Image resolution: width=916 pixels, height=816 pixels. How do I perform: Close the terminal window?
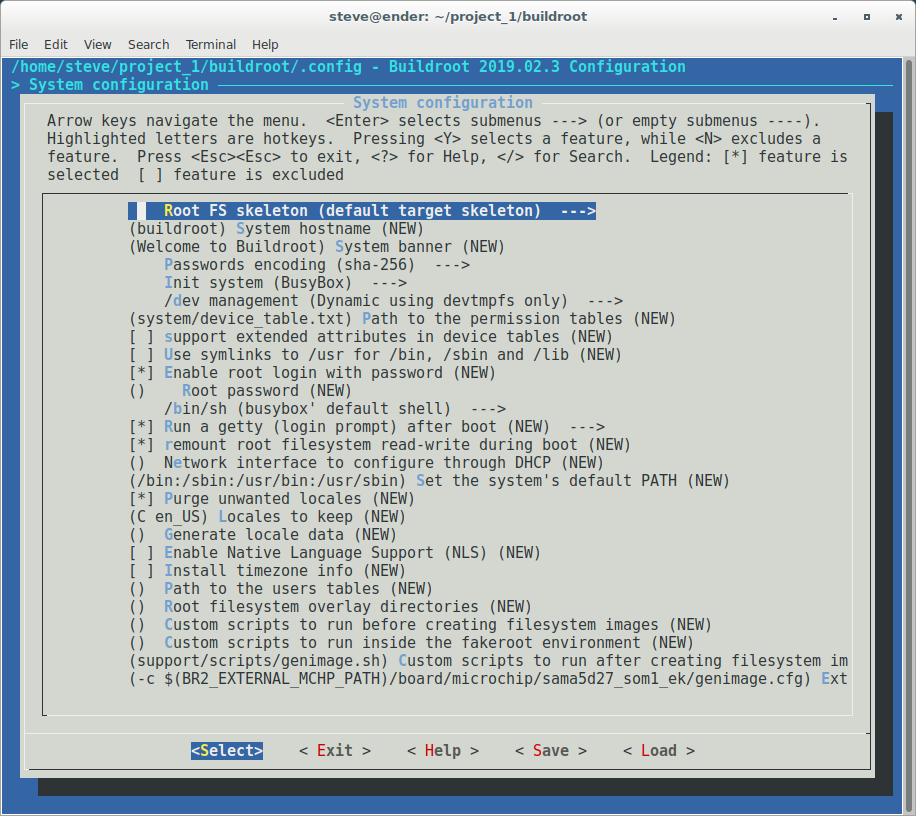[x=895, y=17]
